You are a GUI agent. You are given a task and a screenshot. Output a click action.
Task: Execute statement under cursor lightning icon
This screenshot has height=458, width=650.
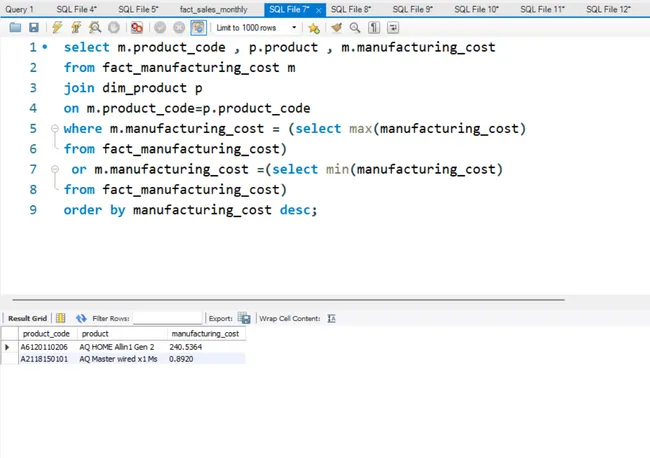pos(76,28)
